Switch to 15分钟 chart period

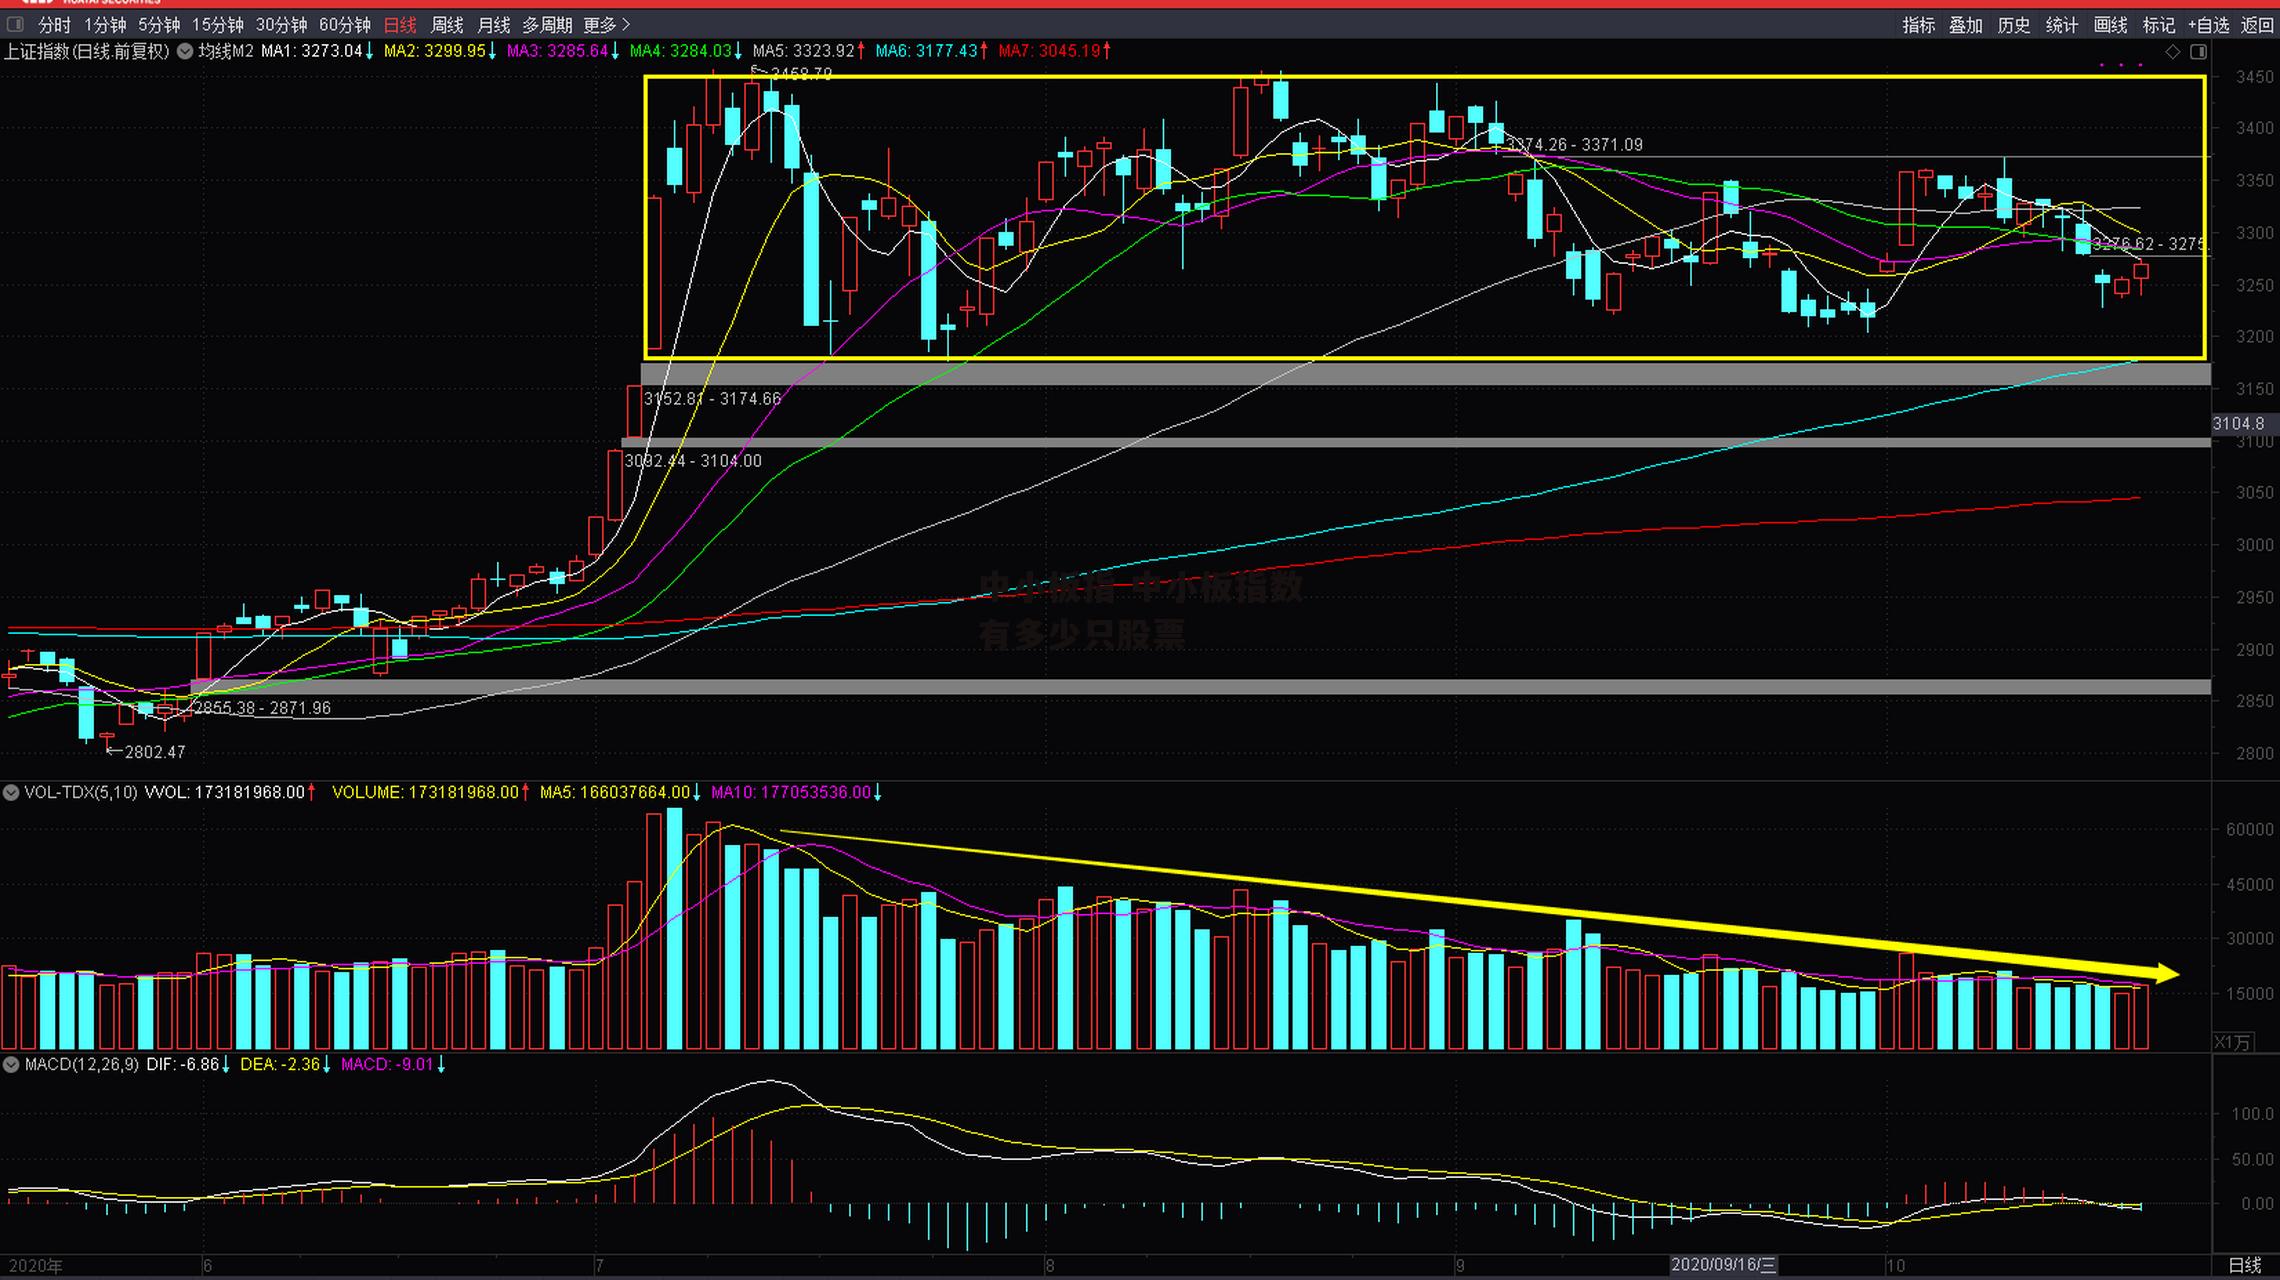point(217,25)
